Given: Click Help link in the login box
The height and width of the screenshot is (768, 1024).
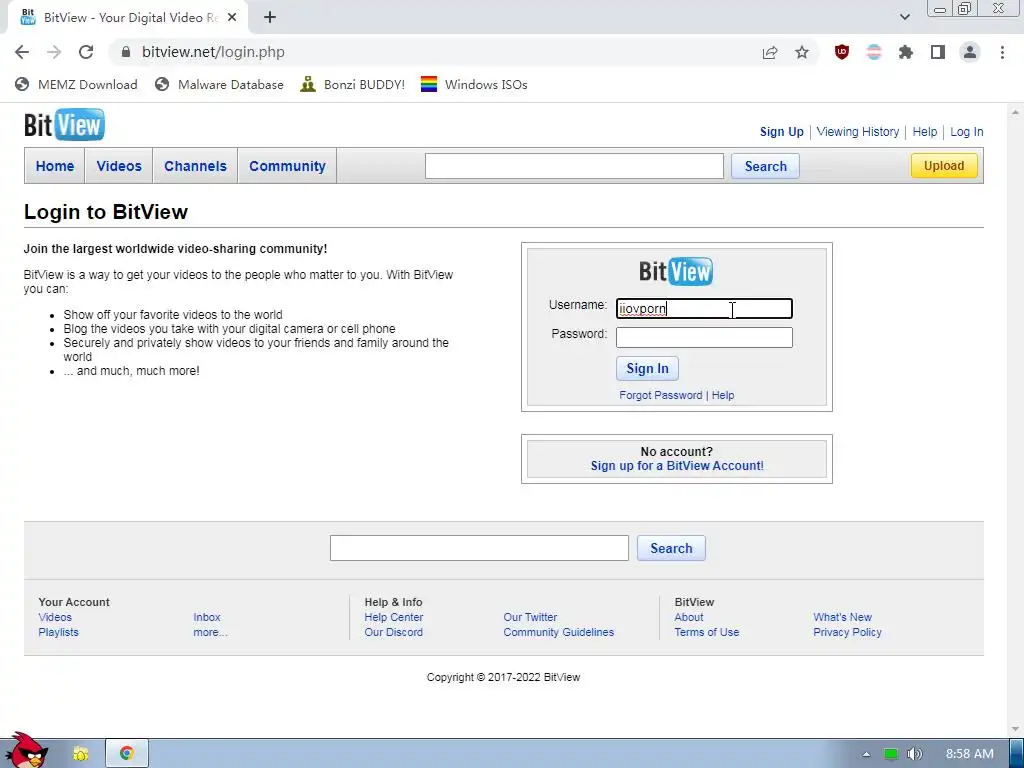Looking at the screenshot, I should 723,395.
